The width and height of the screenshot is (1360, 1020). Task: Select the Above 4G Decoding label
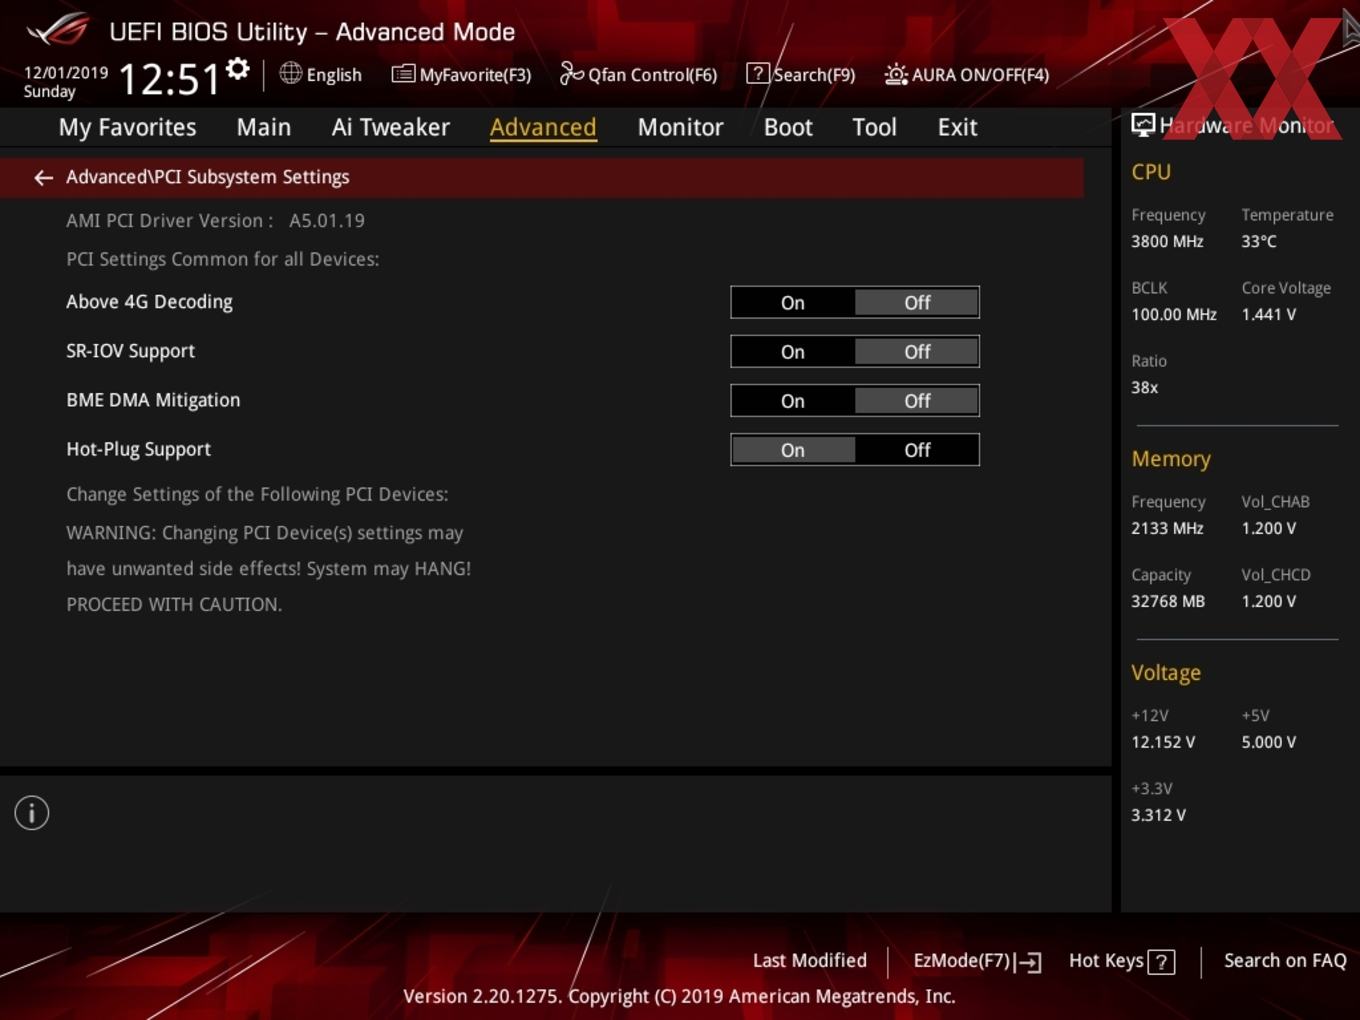point(149,302)
